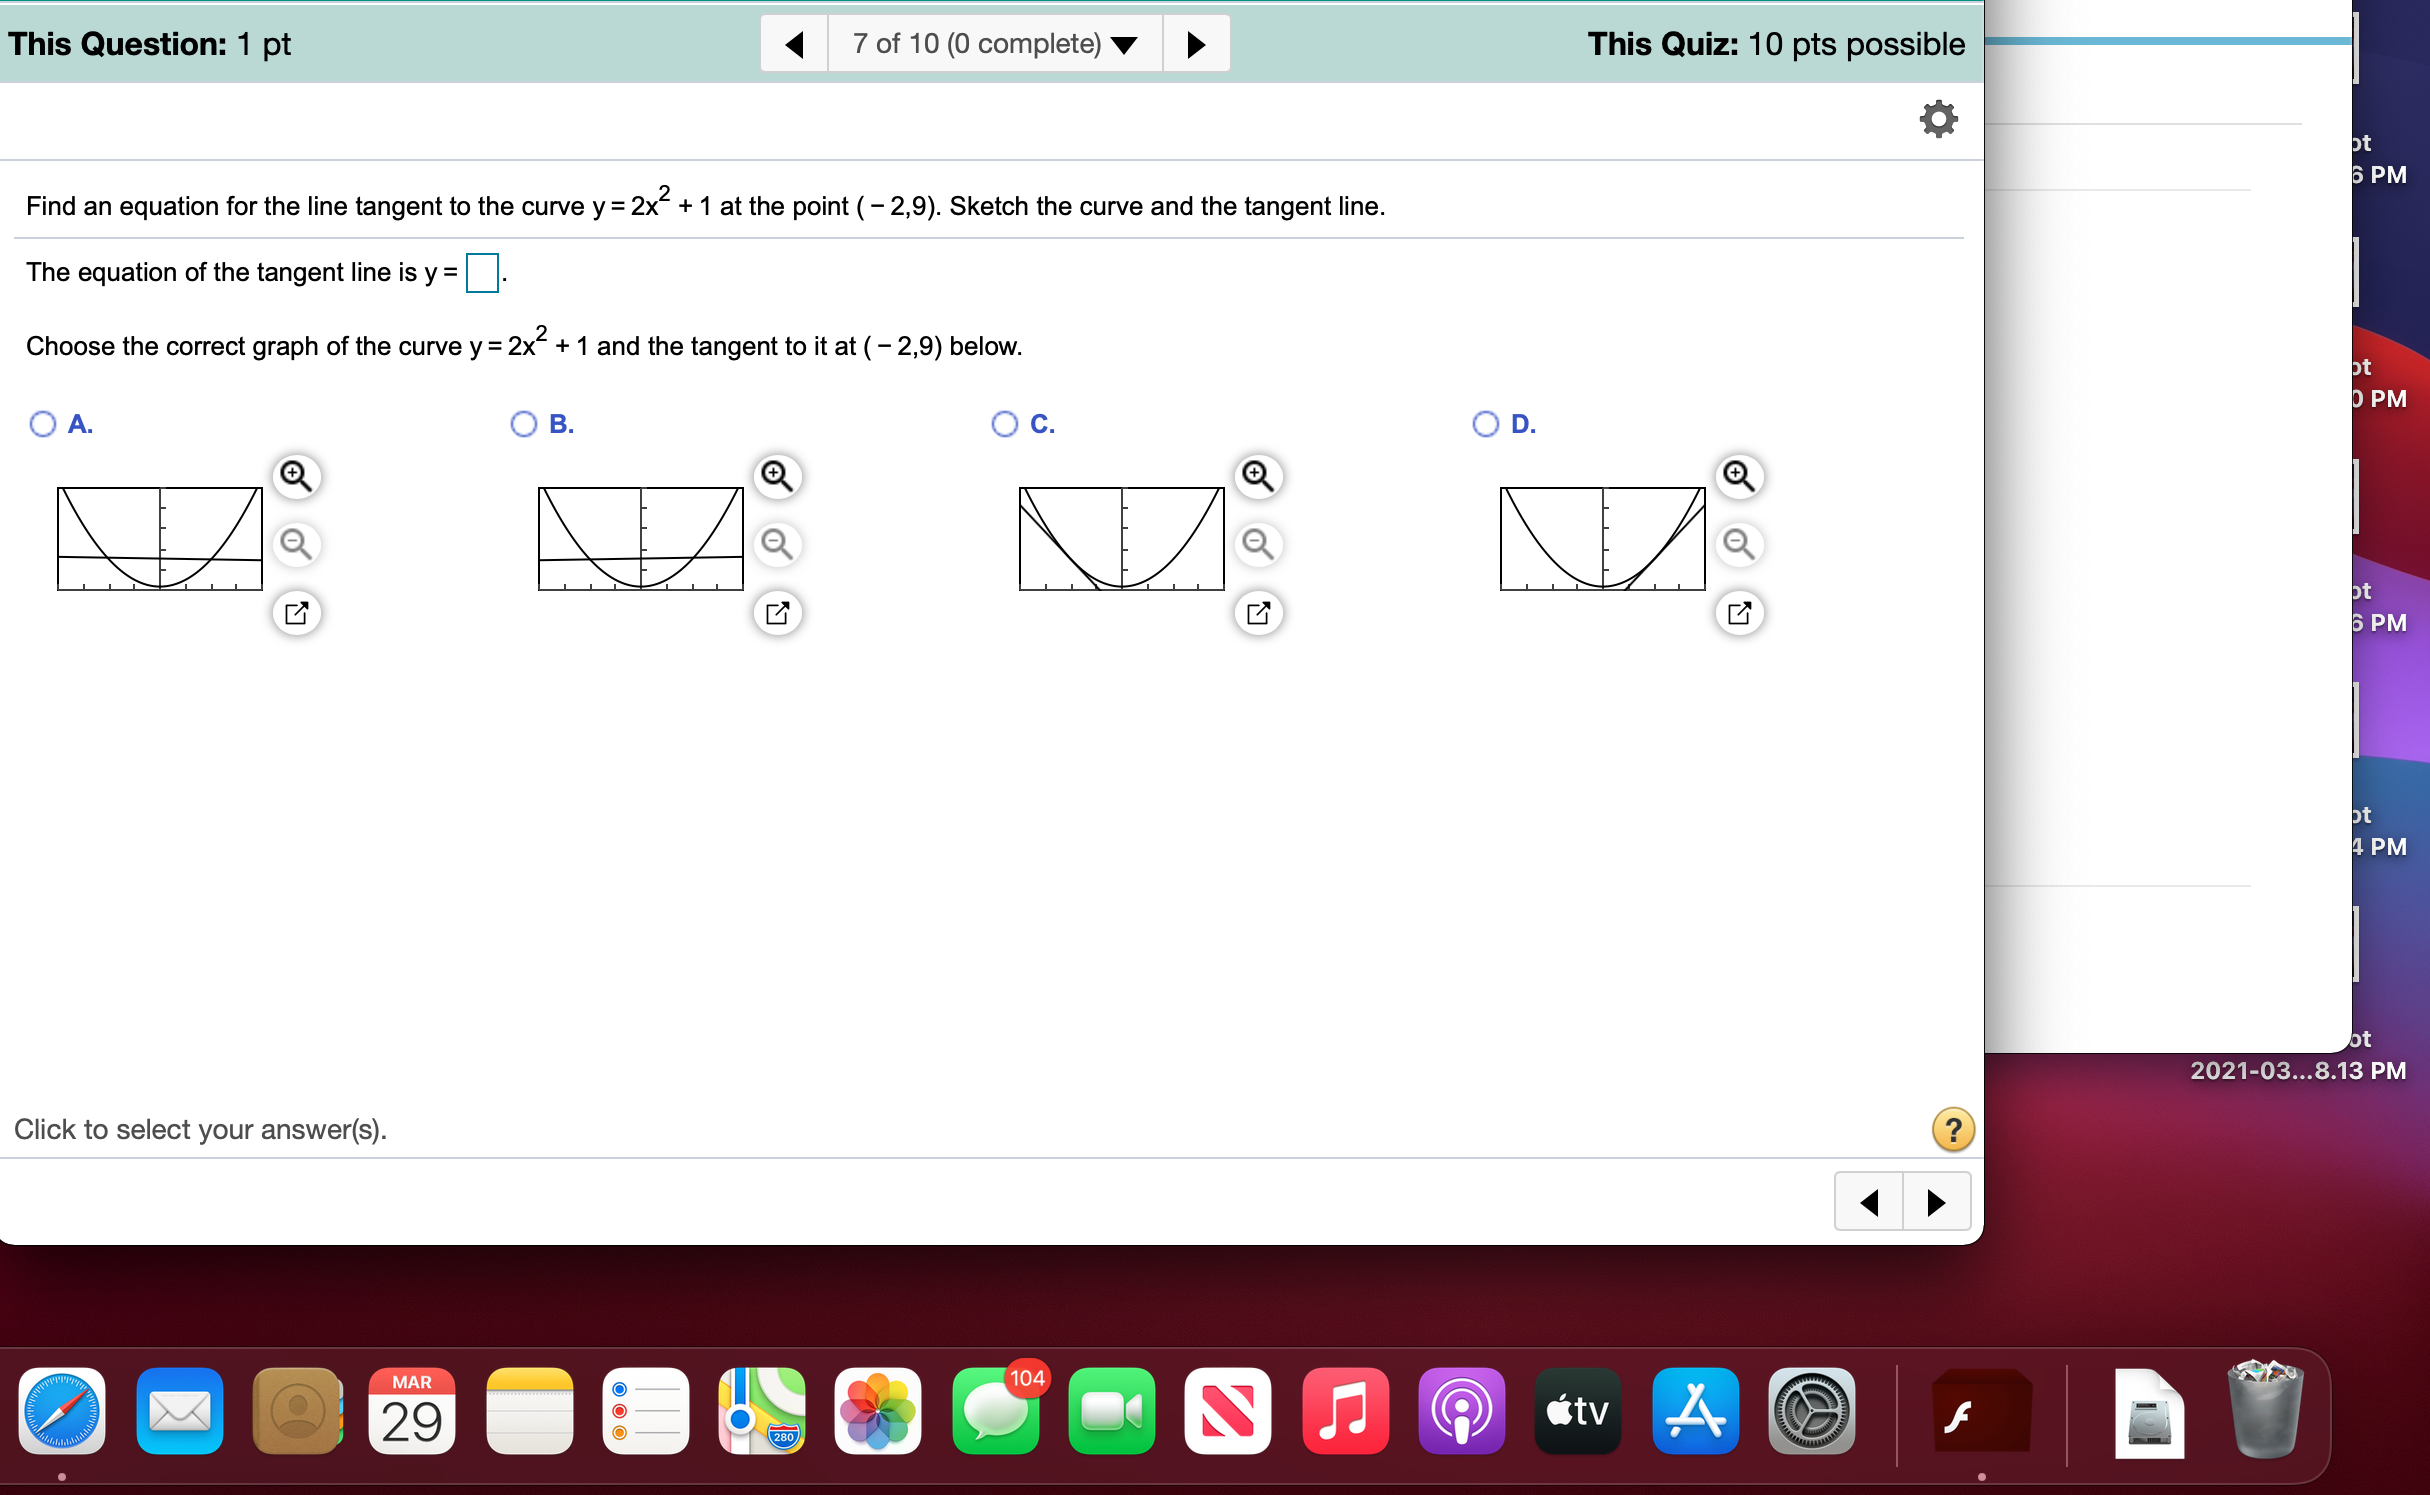The image size is (2430, 1495).
Task: Open the question settings gear
Action: click(1938, 118)
